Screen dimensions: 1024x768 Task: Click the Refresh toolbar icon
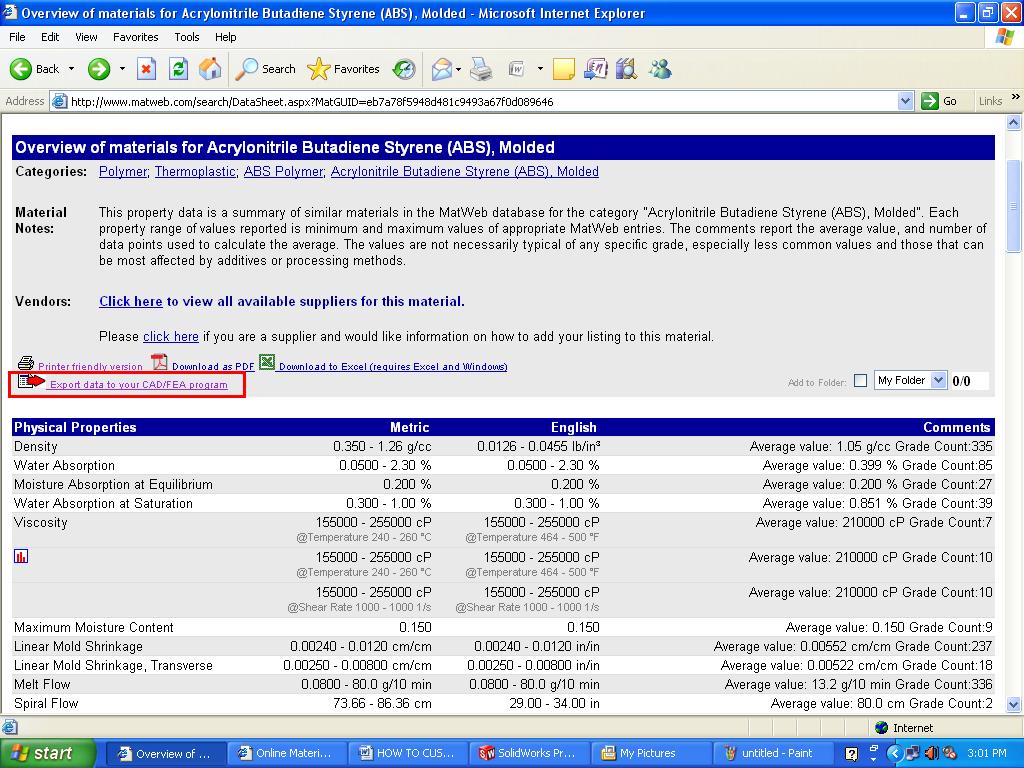pyautogui.click(x=181, y=69)
